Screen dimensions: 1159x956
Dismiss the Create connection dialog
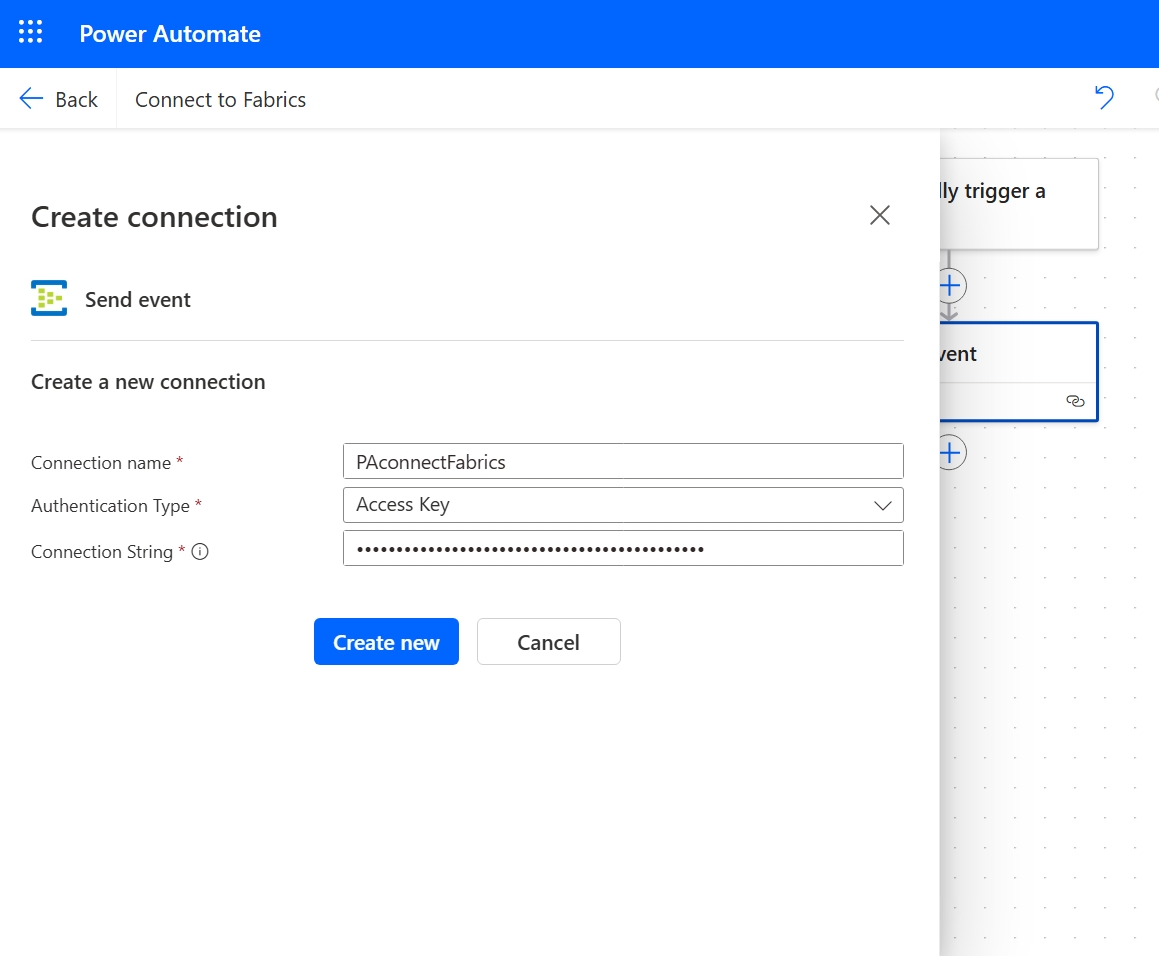tap(879, 214)
